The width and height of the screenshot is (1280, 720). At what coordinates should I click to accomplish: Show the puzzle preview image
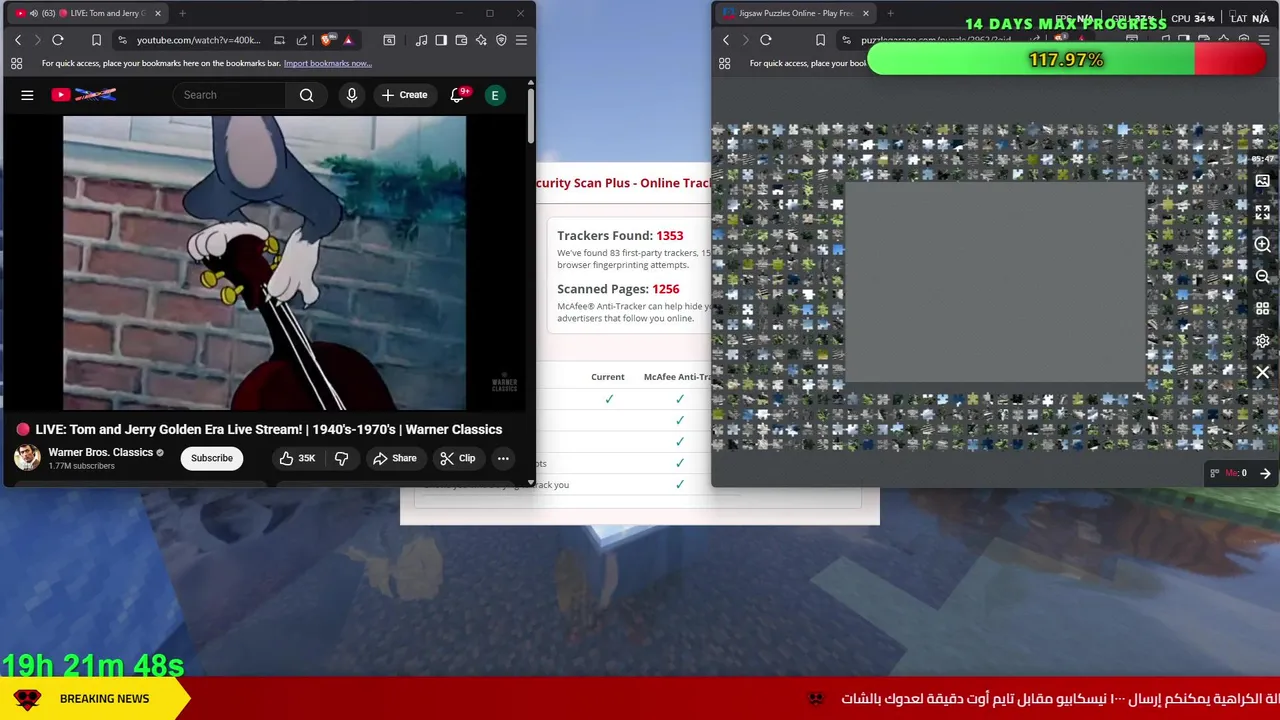[1262, 181]
